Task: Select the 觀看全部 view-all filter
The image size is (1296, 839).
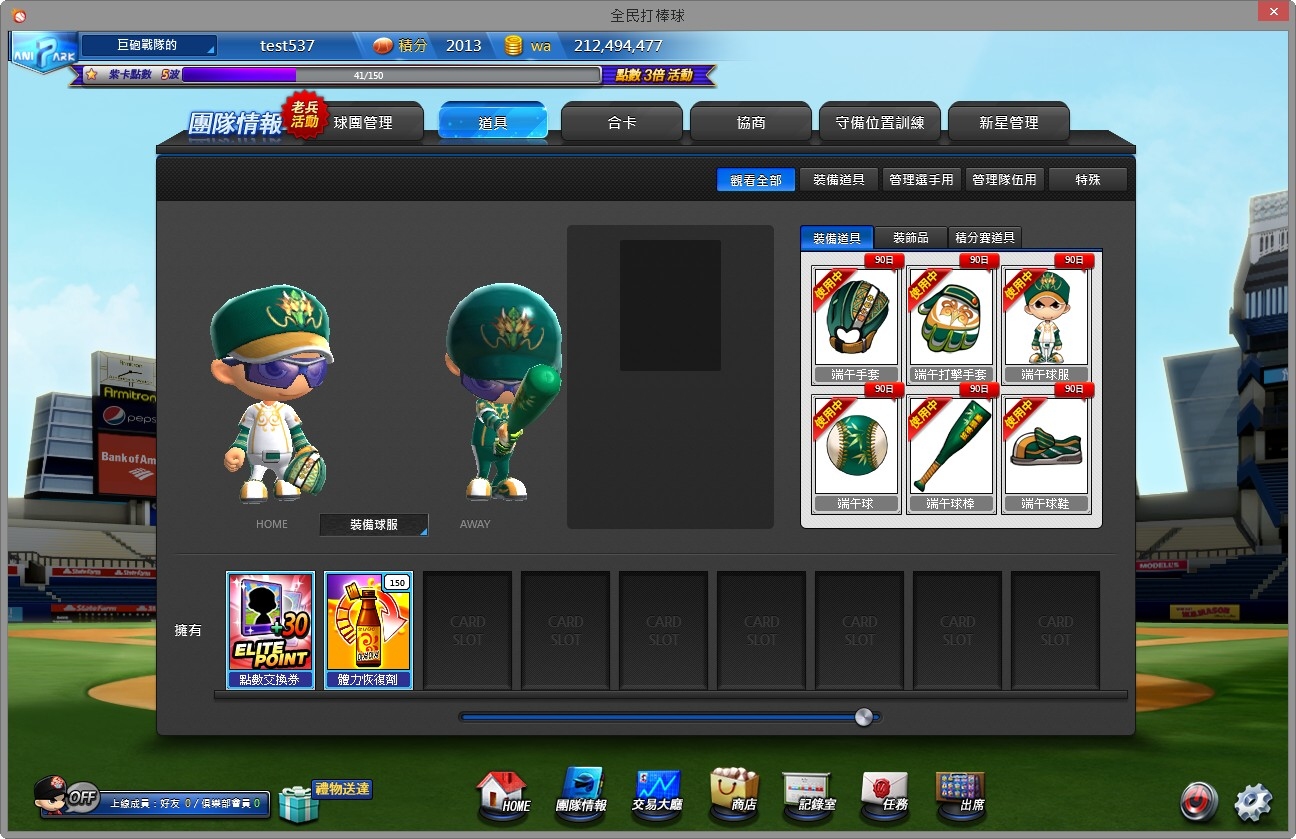Action: click(756, 180)
